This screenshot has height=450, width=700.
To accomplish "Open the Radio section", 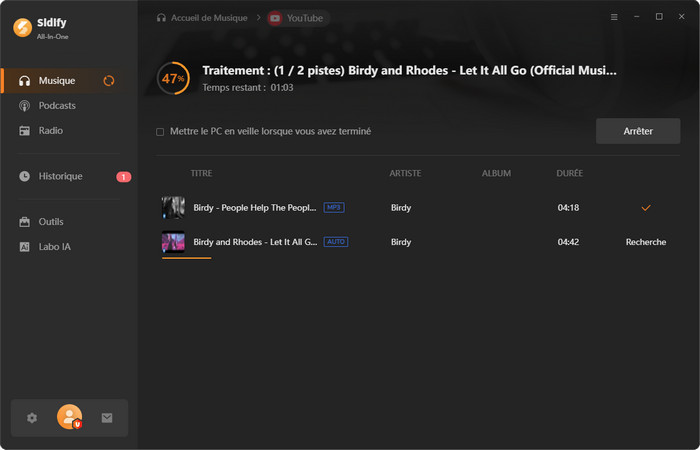I will (x=50, y=131).
